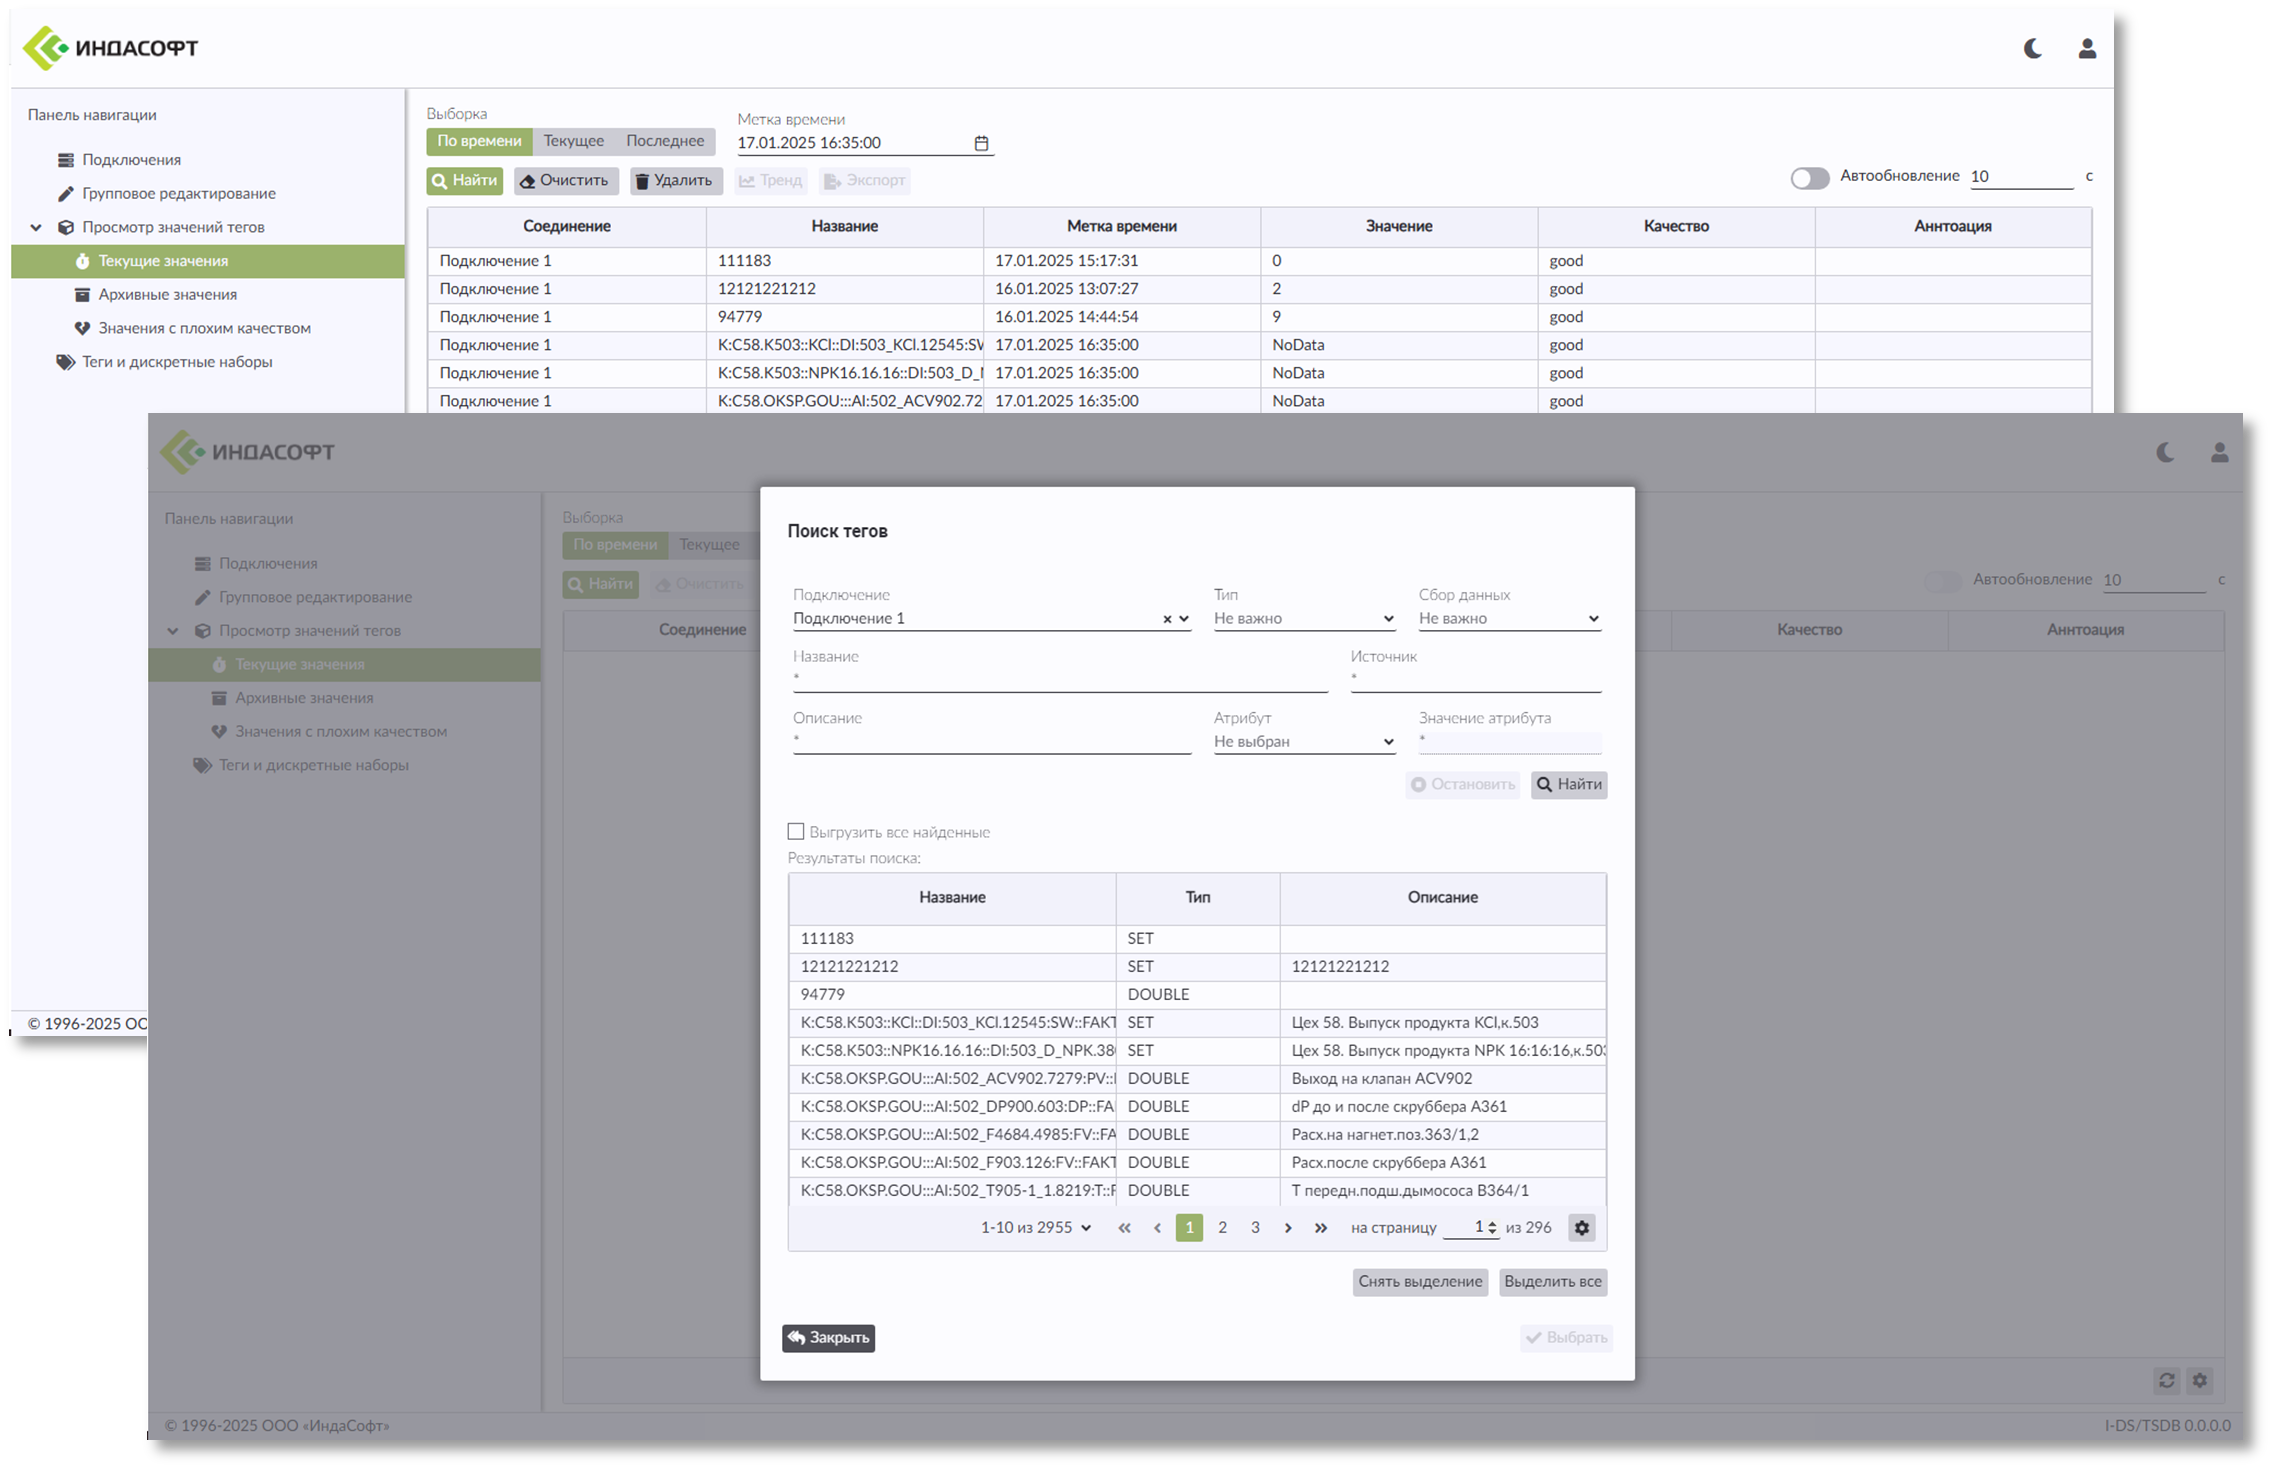The width and height of the screenshot is (2272, 1469).
Task: Go to last page of results
Action: coord(1321,1228)
